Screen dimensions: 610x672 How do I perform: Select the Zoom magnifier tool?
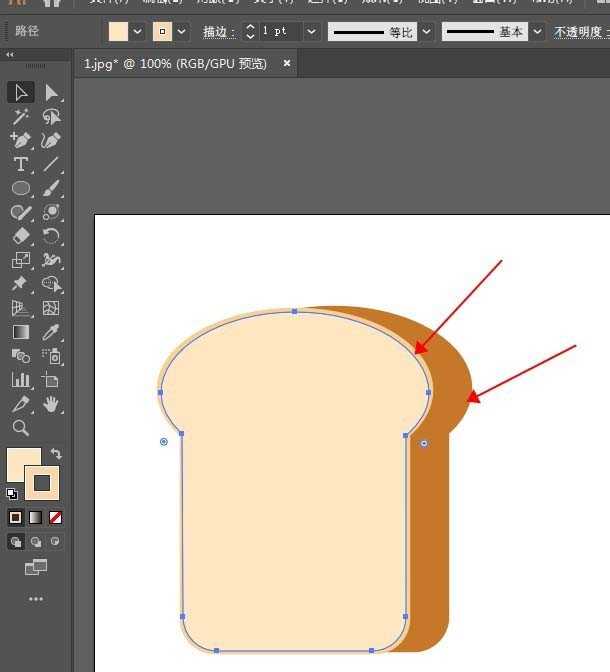[20, 428]
